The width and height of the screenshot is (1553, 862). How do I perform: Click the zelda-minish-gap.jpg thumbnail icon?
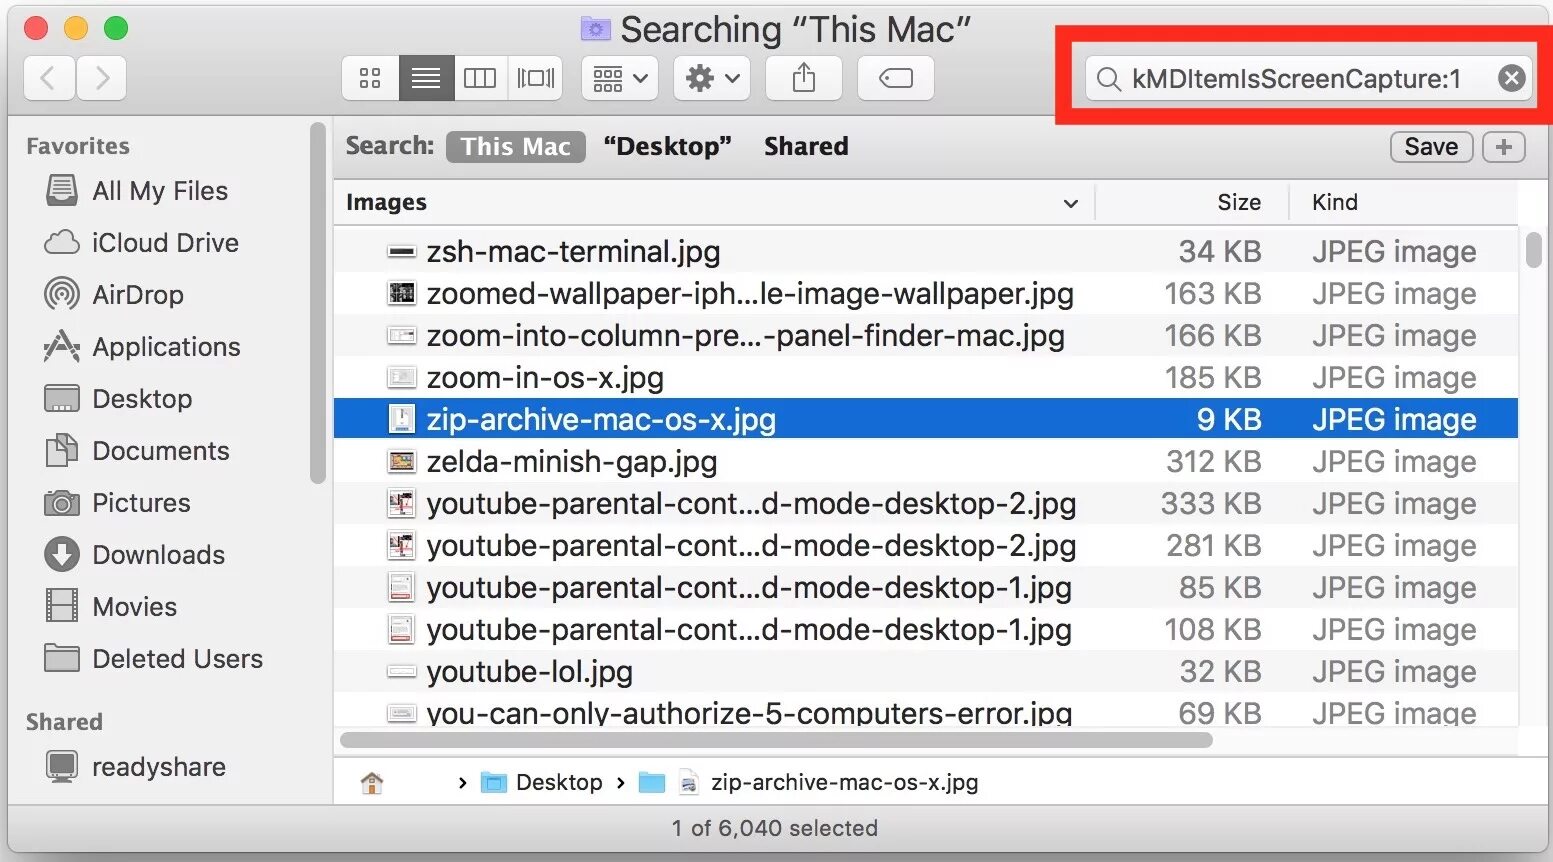401,461
